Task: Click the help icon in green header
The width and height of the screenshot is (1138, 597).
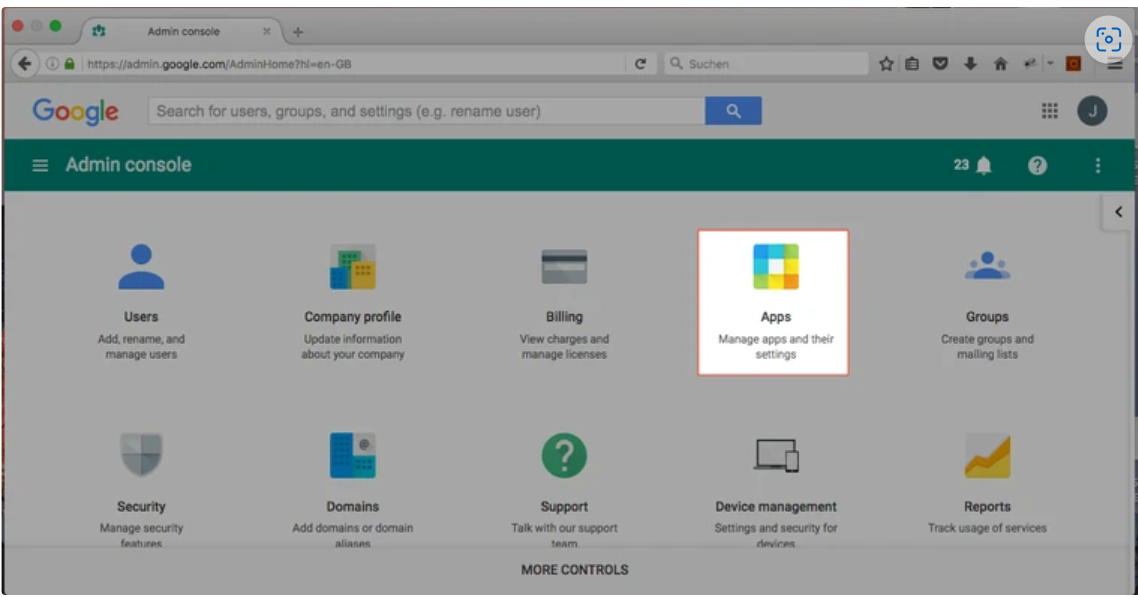Action: (1037, 166)
